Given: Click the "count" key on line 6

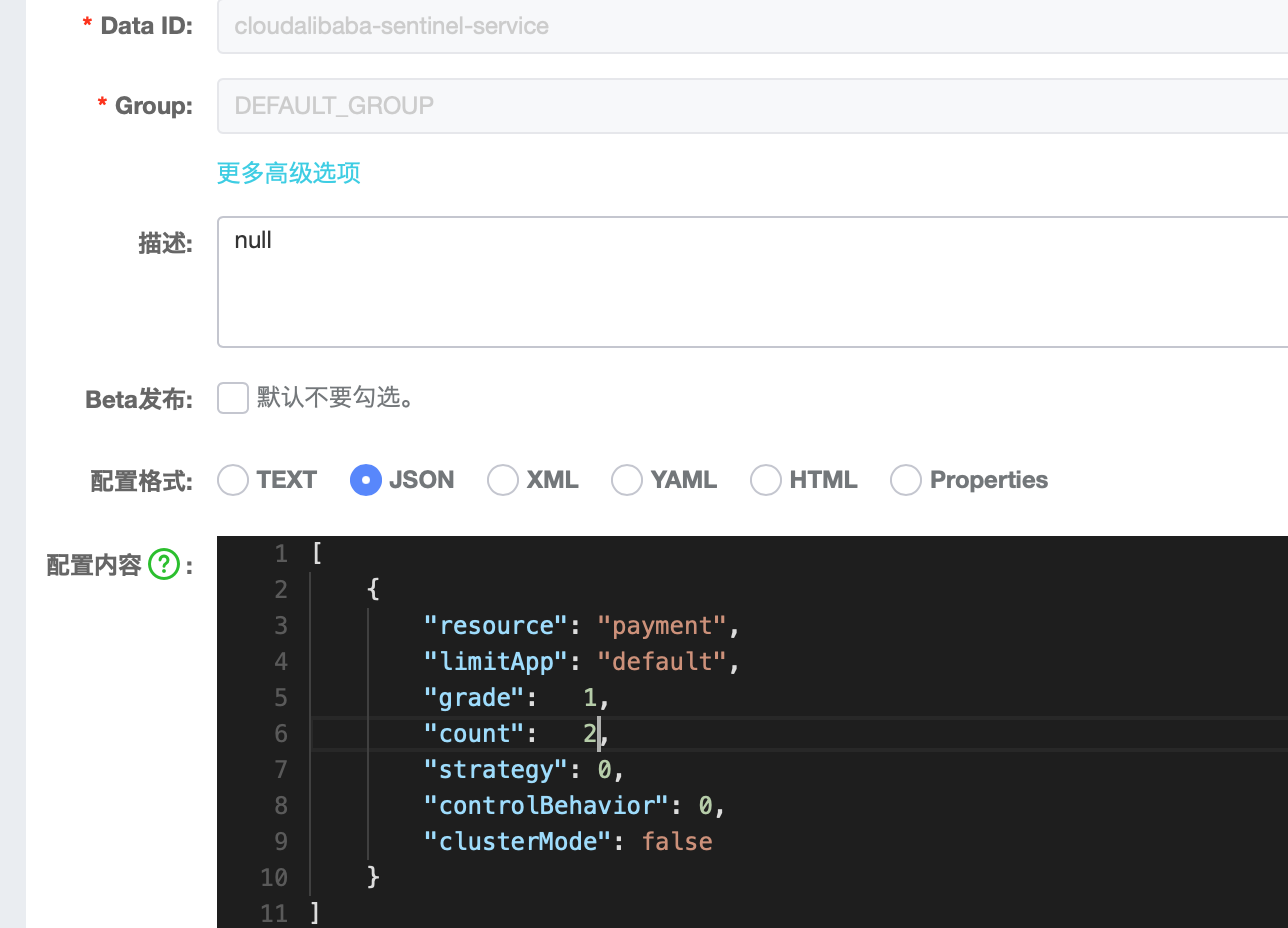Looking at the screenshot, I should [x=474, y=734].
